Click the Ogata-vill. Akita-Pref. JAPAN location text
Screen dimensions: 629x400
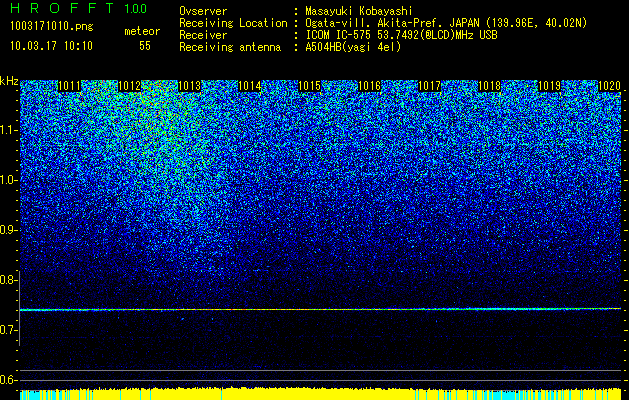pyautogui.click(x=446, y=23)
